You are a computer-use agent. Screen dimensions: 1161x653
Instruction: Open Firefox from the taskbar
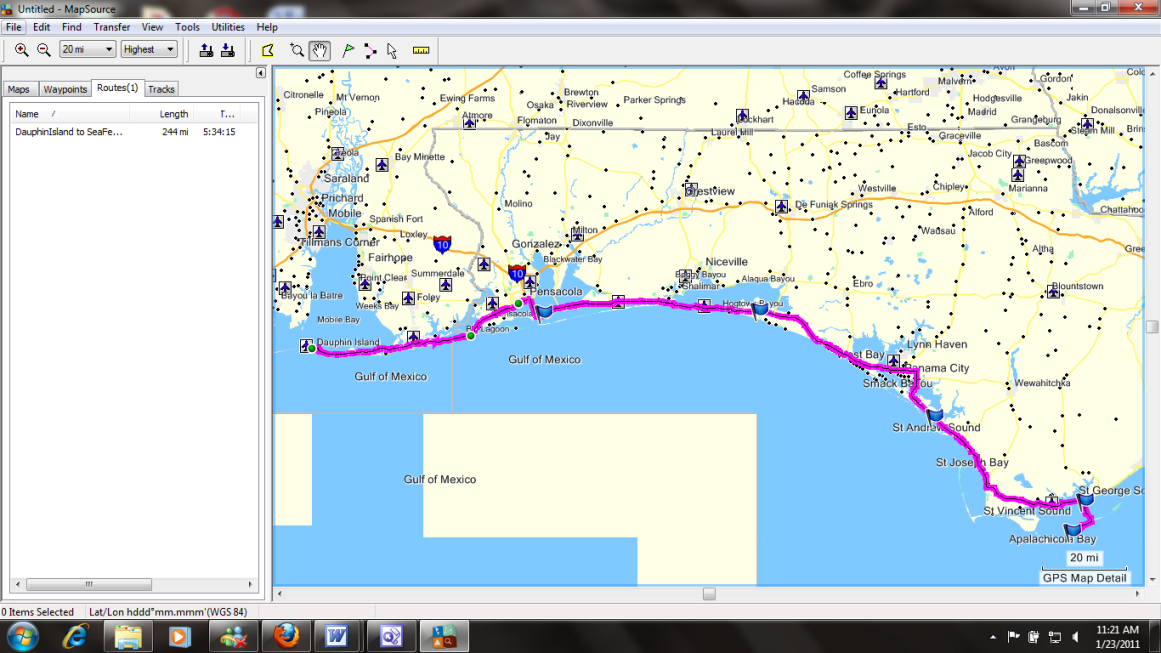point(285,637)
